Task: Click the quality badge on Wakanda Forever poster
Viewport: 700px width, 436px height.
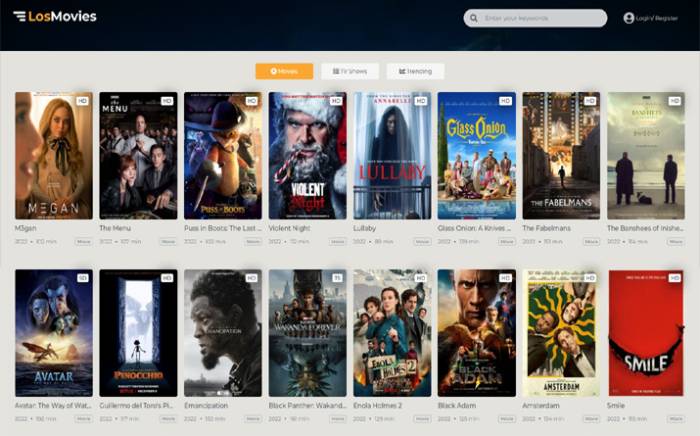Action: coord(337,278)
